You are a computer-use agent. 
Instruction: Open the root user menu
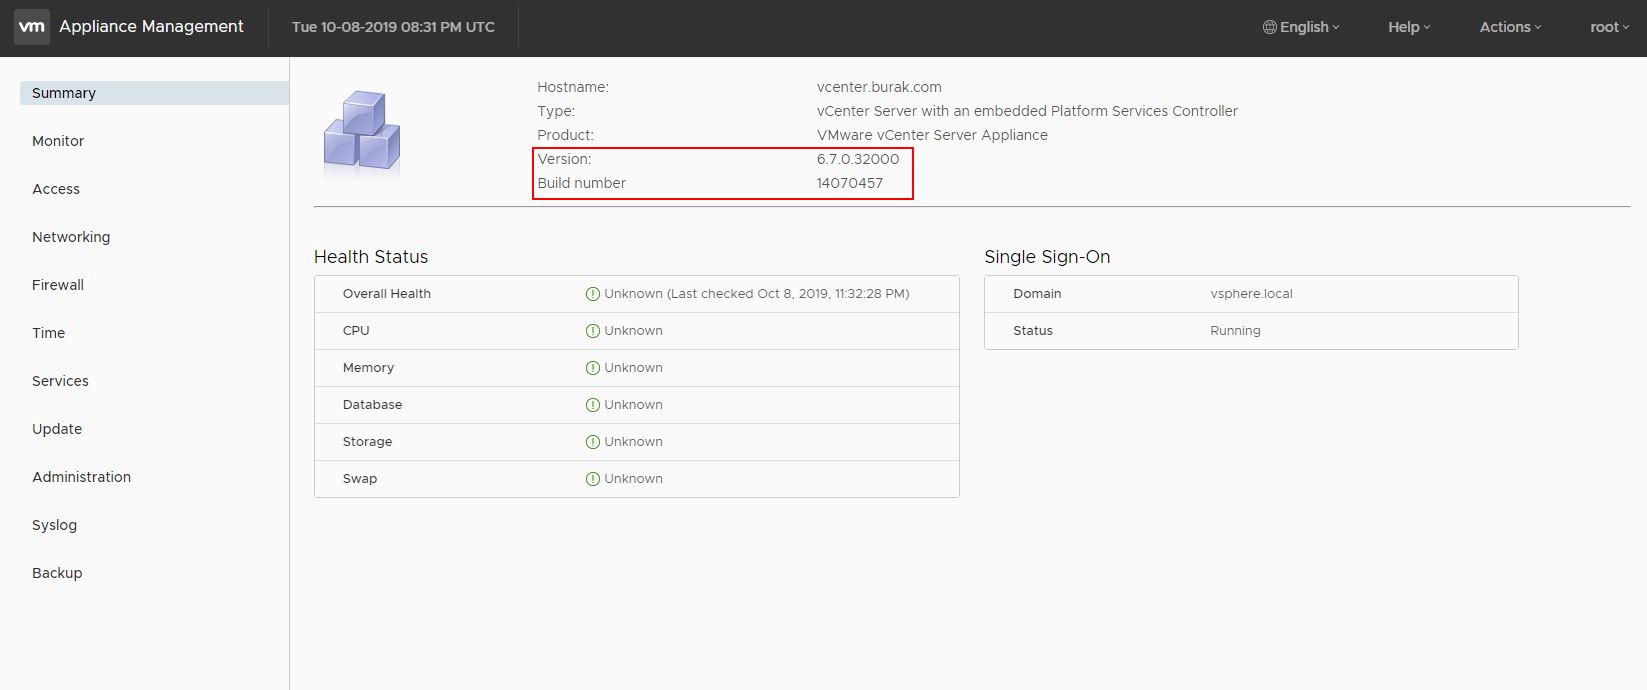click(x=1609, y=27)
